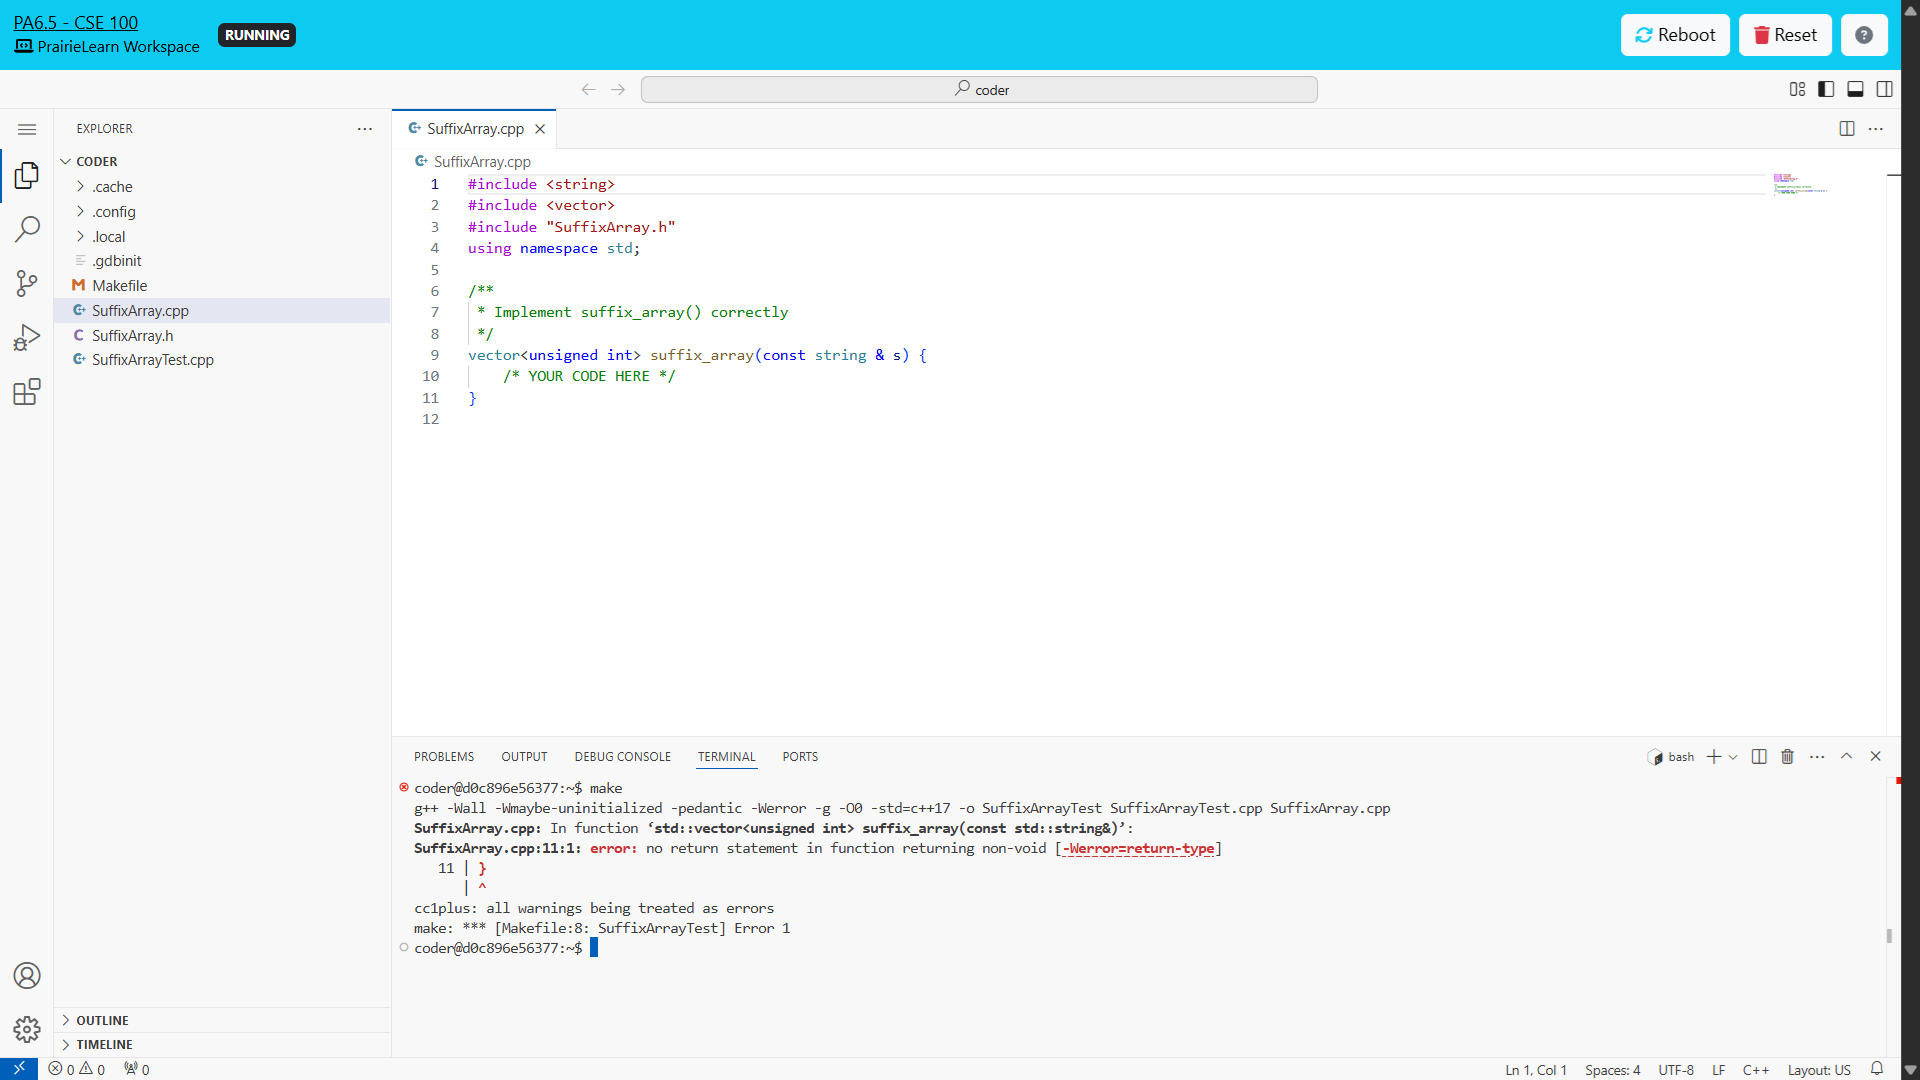Open the notifications bell in status bar
The height and width of the screenshot is (1080, 1920).
click(1877, 1069)
